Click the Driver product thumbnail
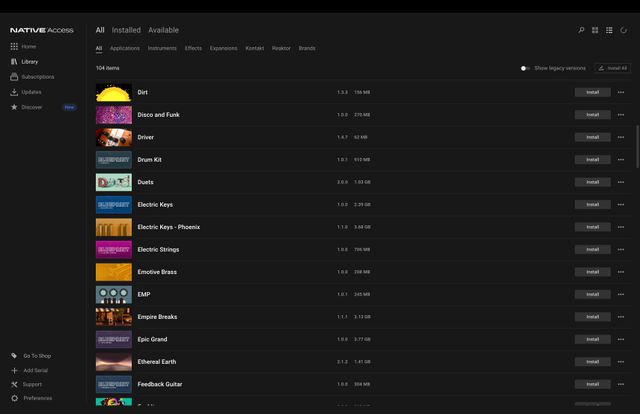 pos(114,137)
